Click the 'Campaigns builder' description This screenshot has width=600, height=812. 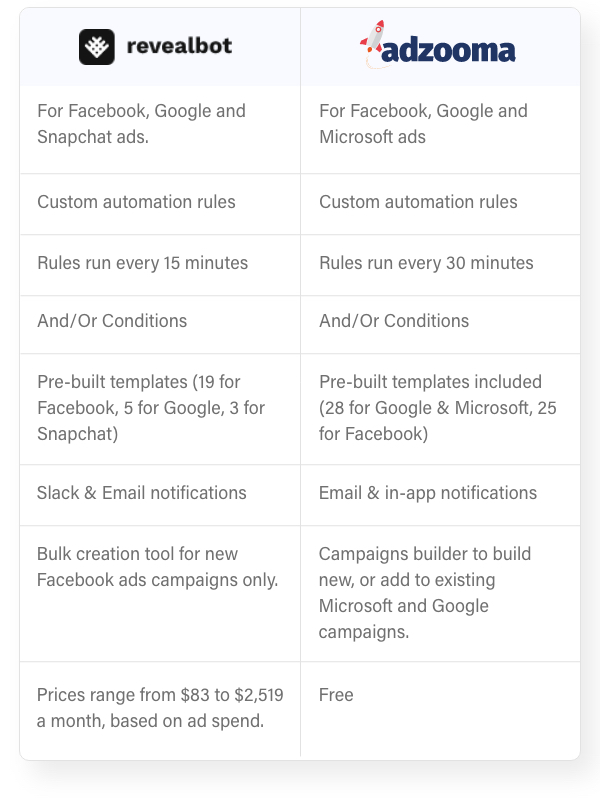pyautogui.click(x=425, y=593)
